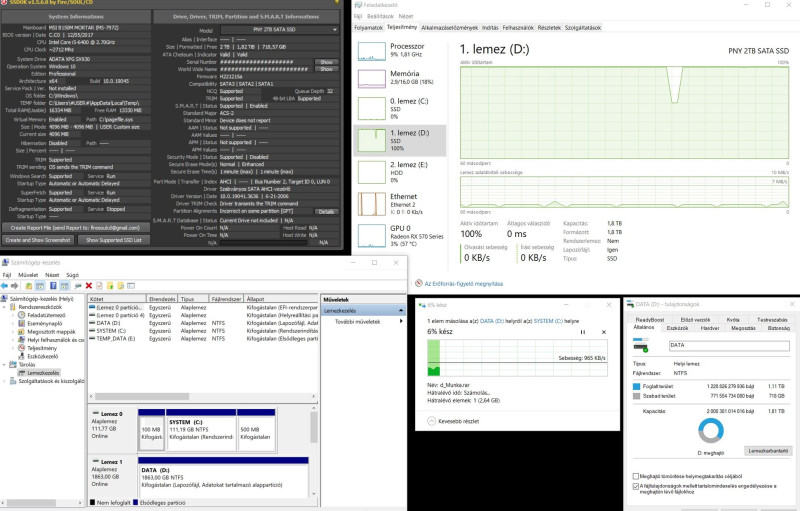
Task: Click the red X delete toolbar icon
Action: click(x=89, y=286)
